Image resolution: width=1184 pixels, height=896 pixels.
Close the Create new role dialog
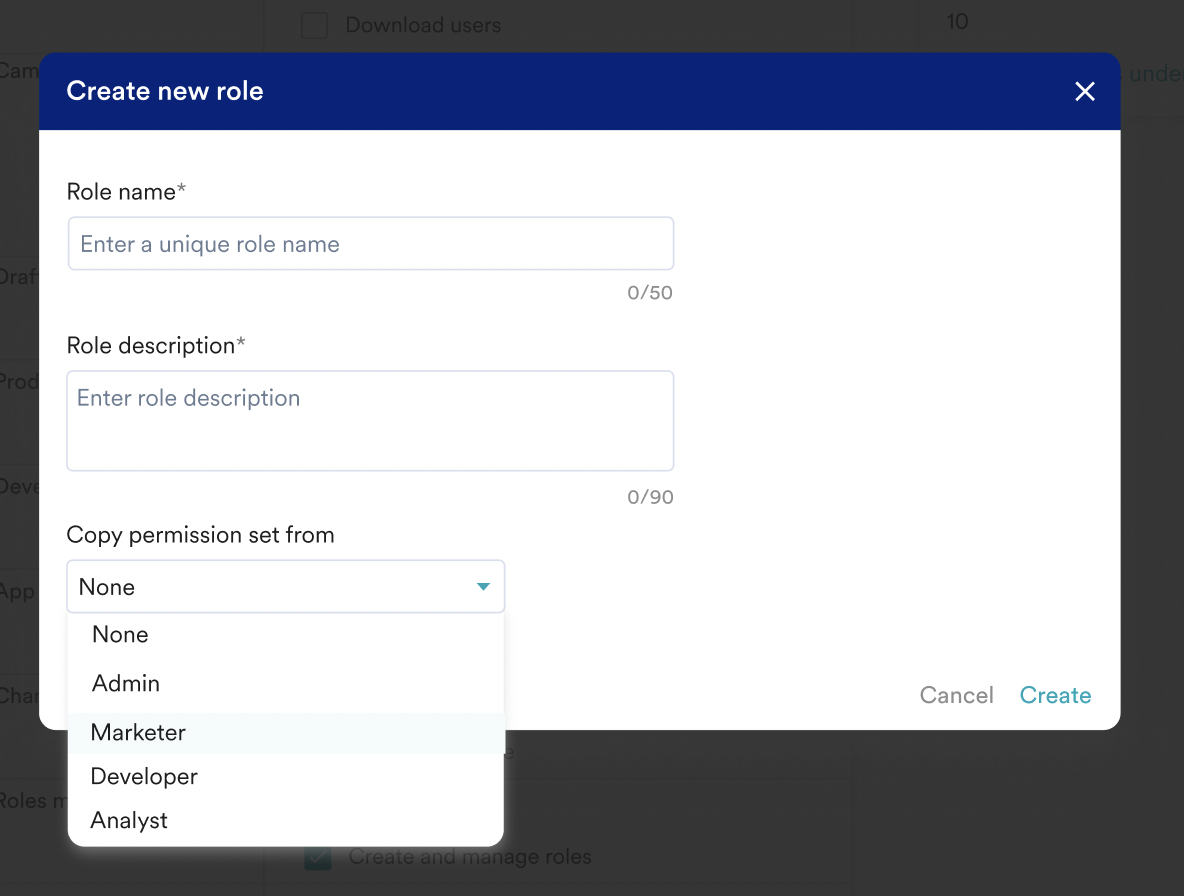click(1085, 92)
